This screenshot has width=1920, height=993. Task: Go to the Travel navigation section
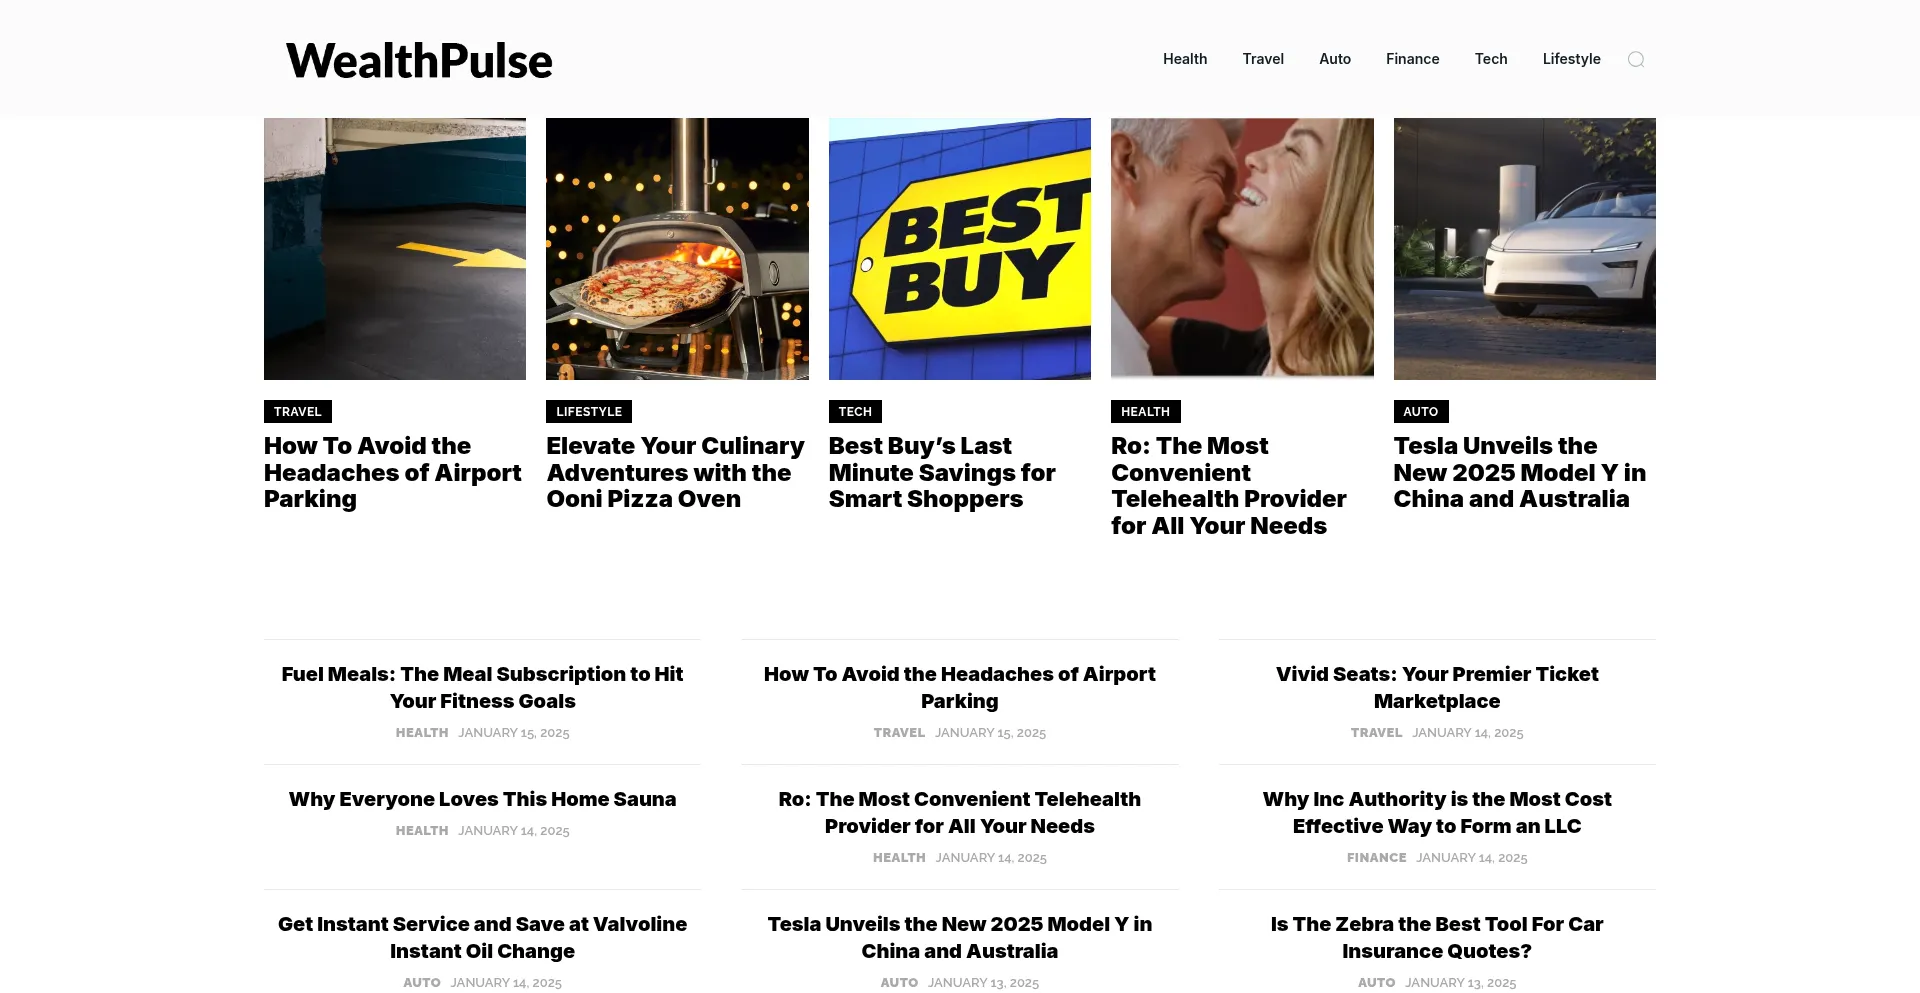(1262, 59)
